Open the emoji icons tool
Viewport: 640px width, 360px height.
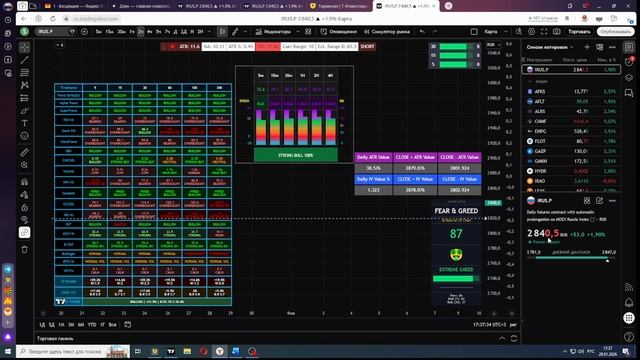[x=24, y=136]
